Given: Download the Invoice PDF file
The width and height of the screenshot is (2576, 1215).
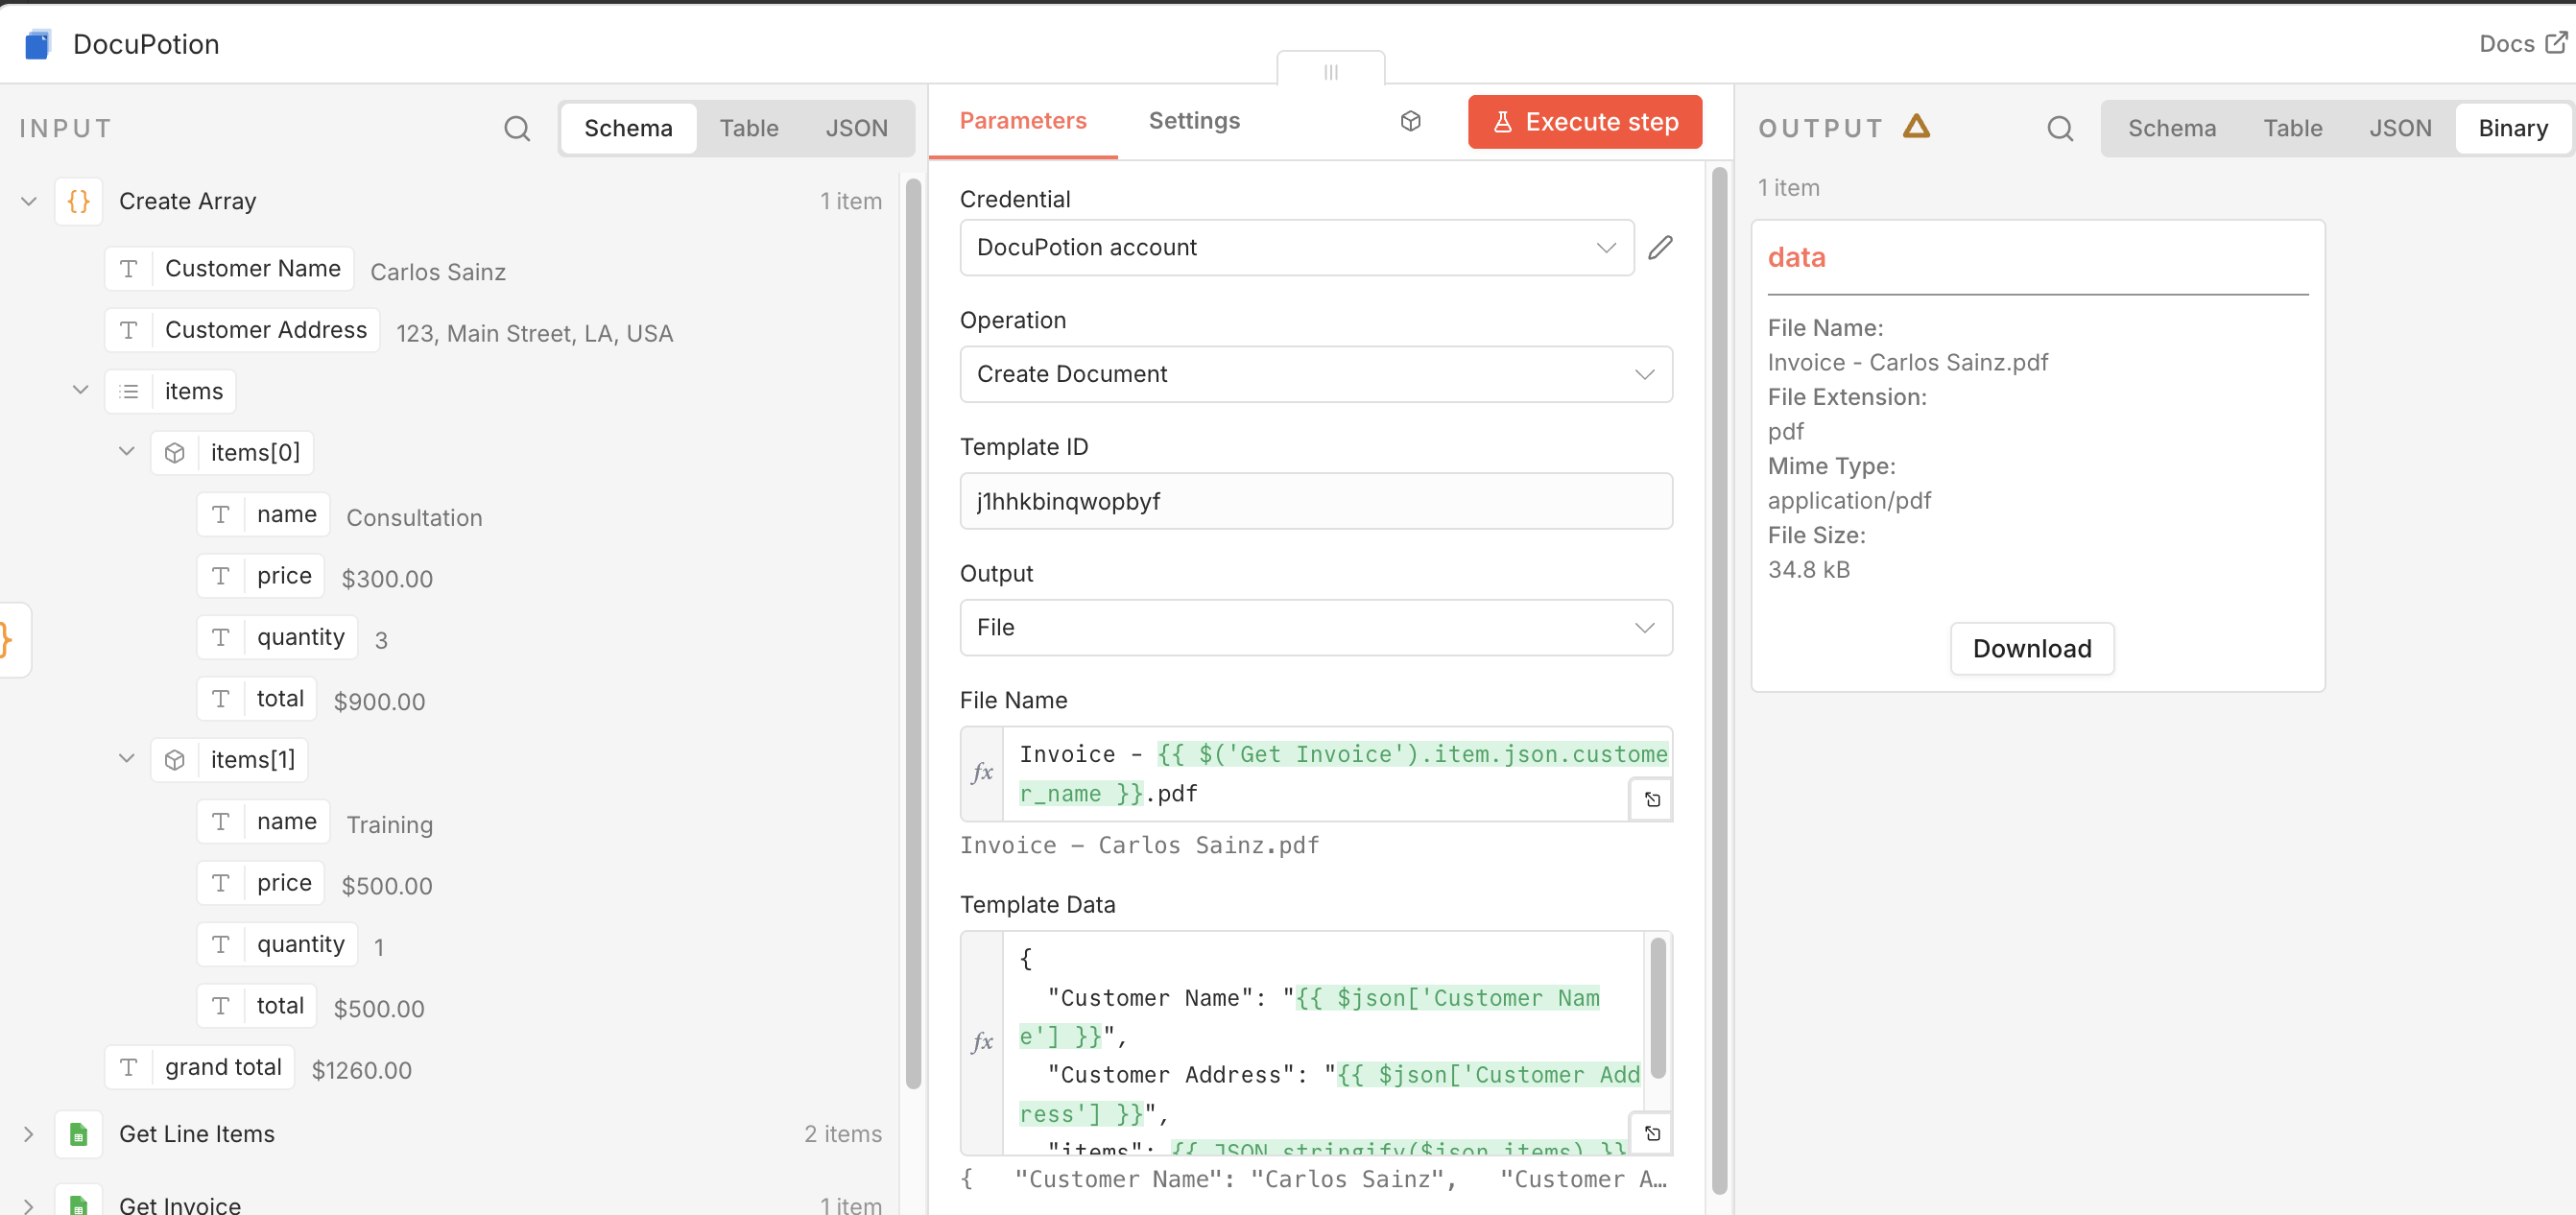Looking at the screenshot, I should tap(2031, 649).
